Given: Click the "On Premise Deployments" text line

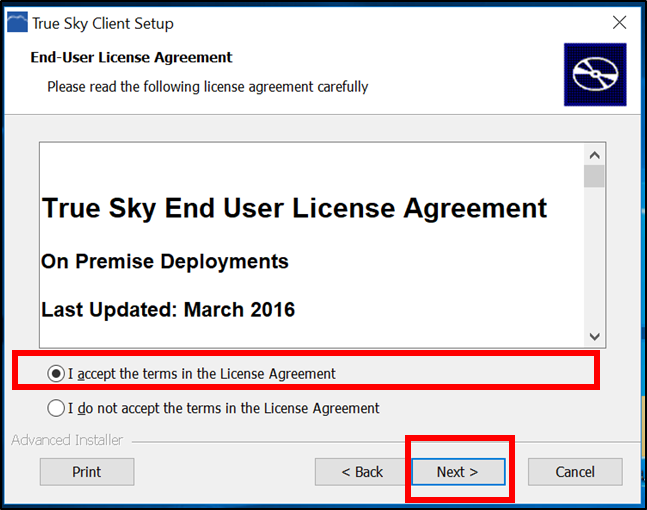Looking at the screenshot, I should click(x=165, y=262).
